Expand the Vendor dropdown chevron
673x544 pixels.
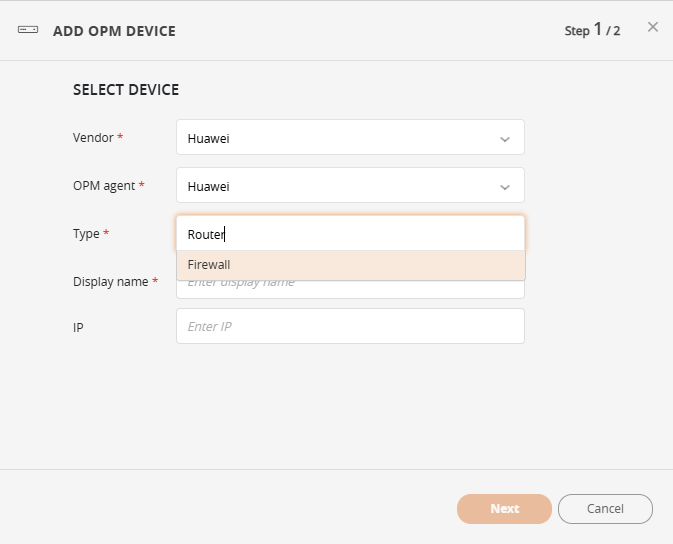click(505, 139)
